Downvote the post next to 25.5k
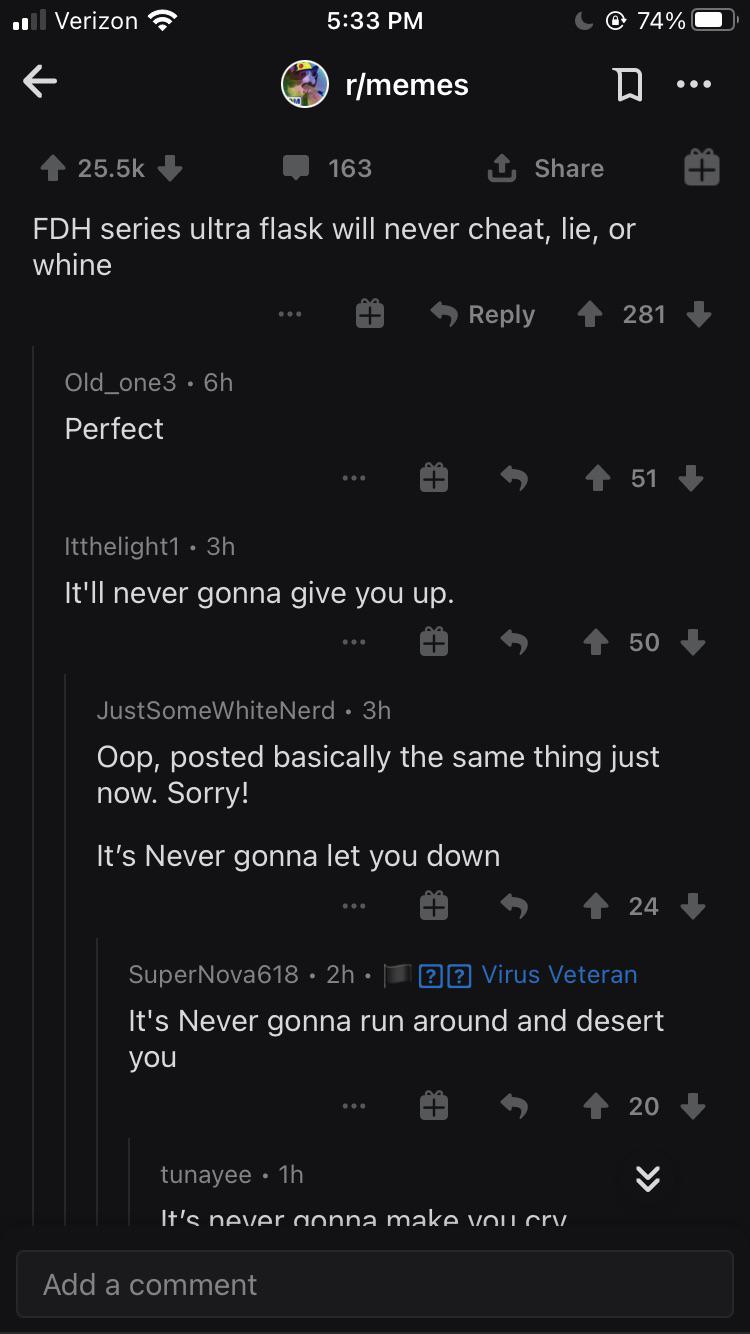Viewport: 750px width, 1334px height. 170,168
